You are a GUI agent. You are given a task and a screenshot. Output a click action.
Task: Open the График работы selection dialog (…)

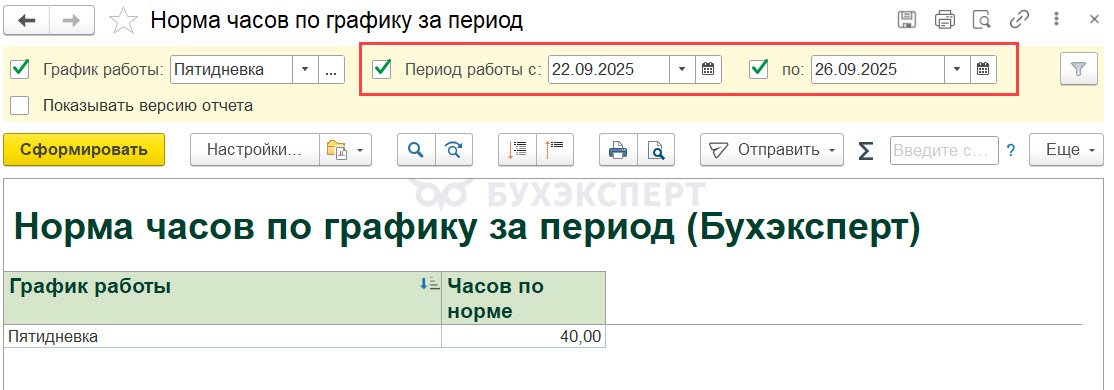[332, 69]
